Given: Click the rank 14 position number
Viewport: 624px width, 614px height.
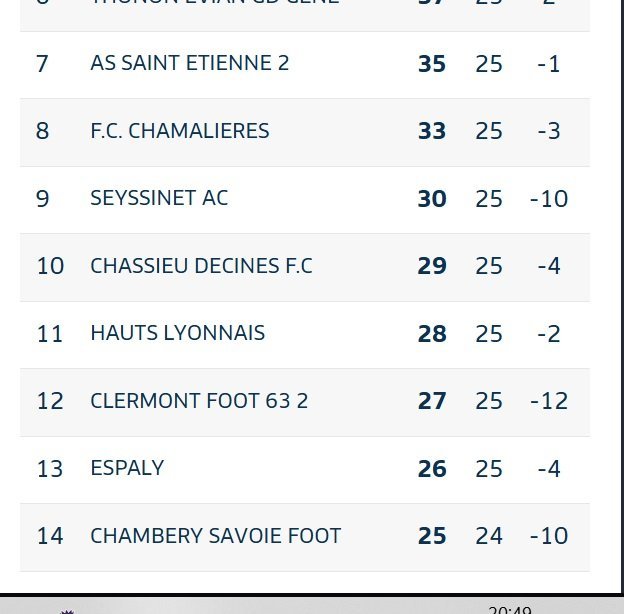Looking at the screenshot, I should coord(50,536).
